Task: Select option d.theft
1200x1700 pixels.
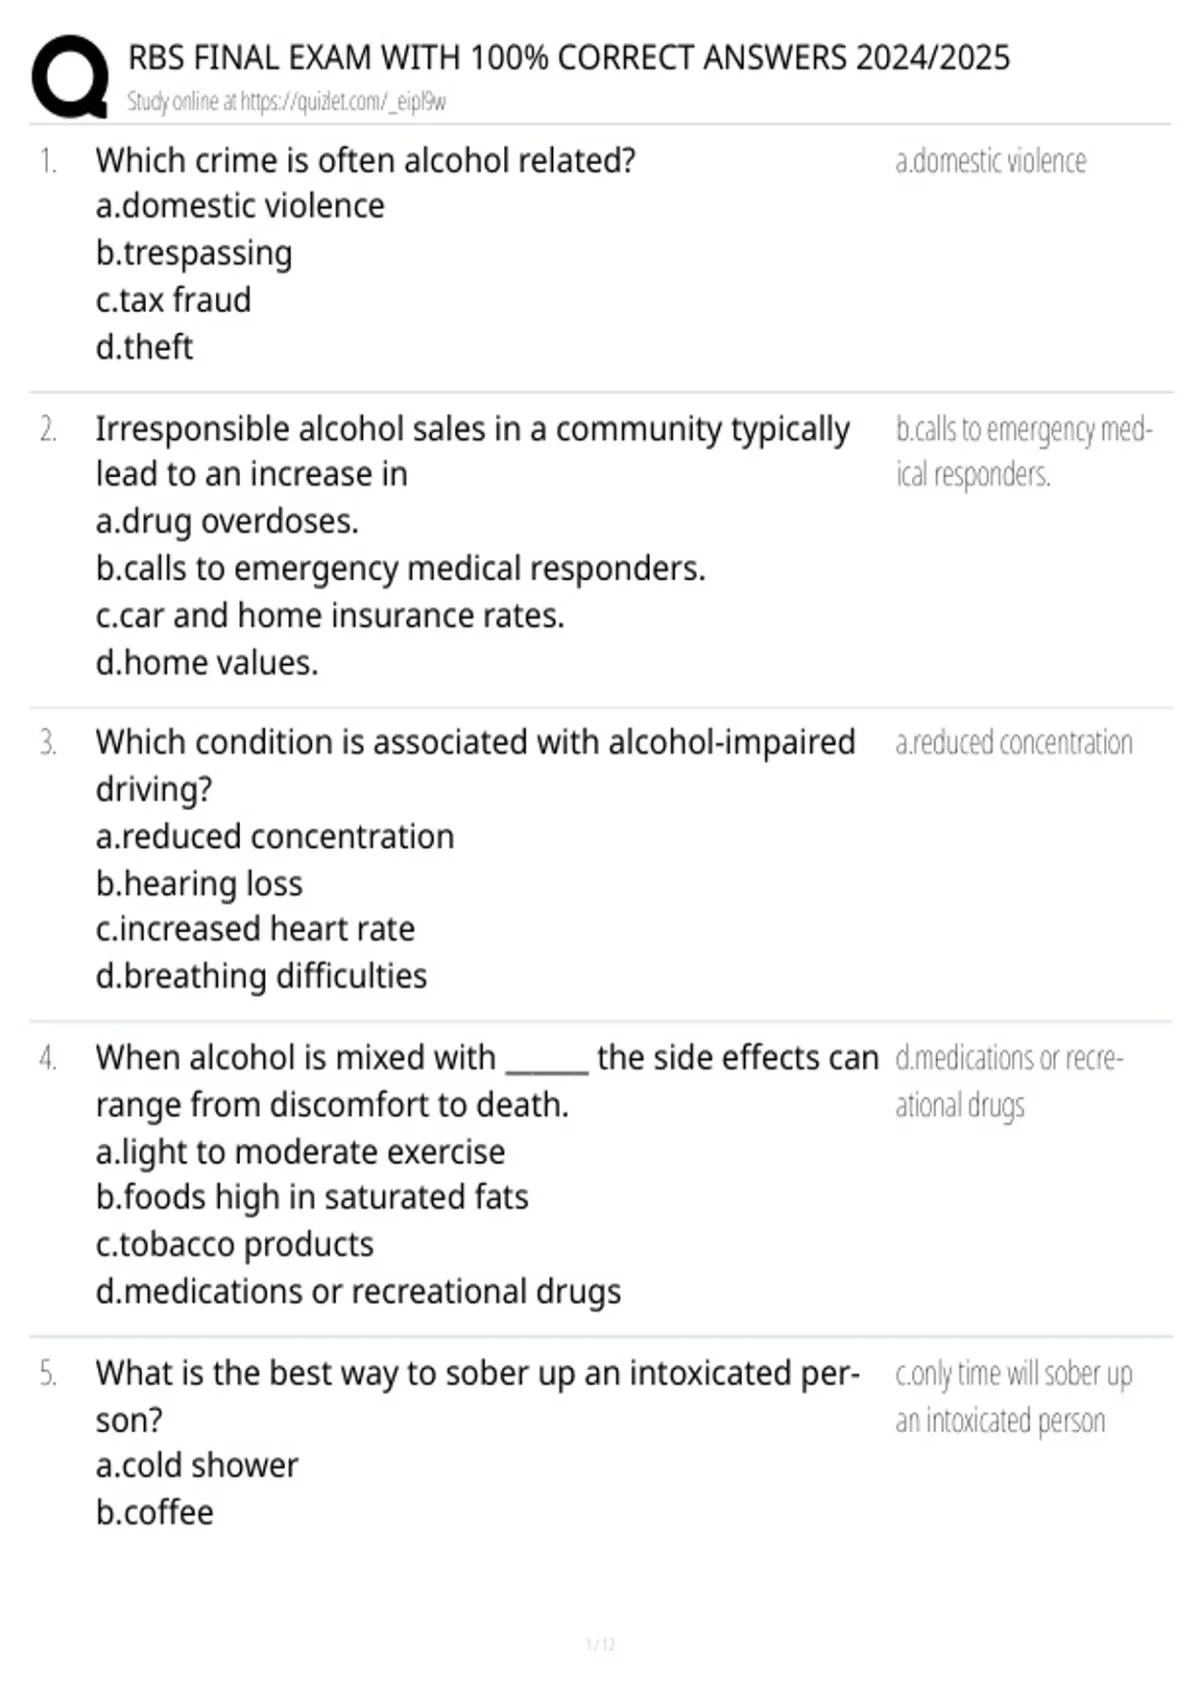Action: (x=144, y=347)
